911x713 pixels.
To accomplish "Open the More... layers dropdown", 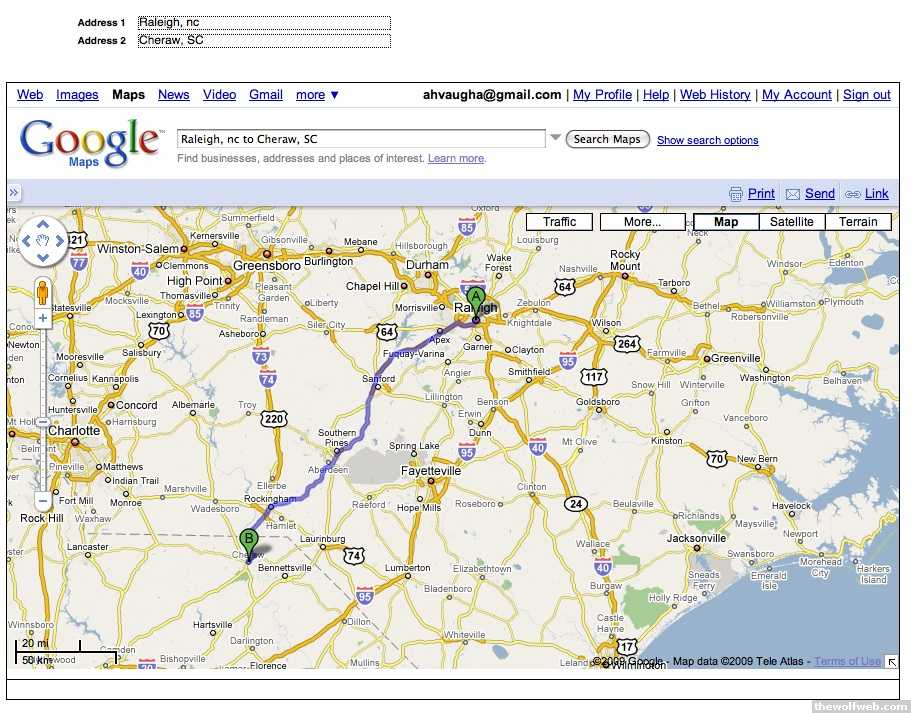I will coord(642,222).
